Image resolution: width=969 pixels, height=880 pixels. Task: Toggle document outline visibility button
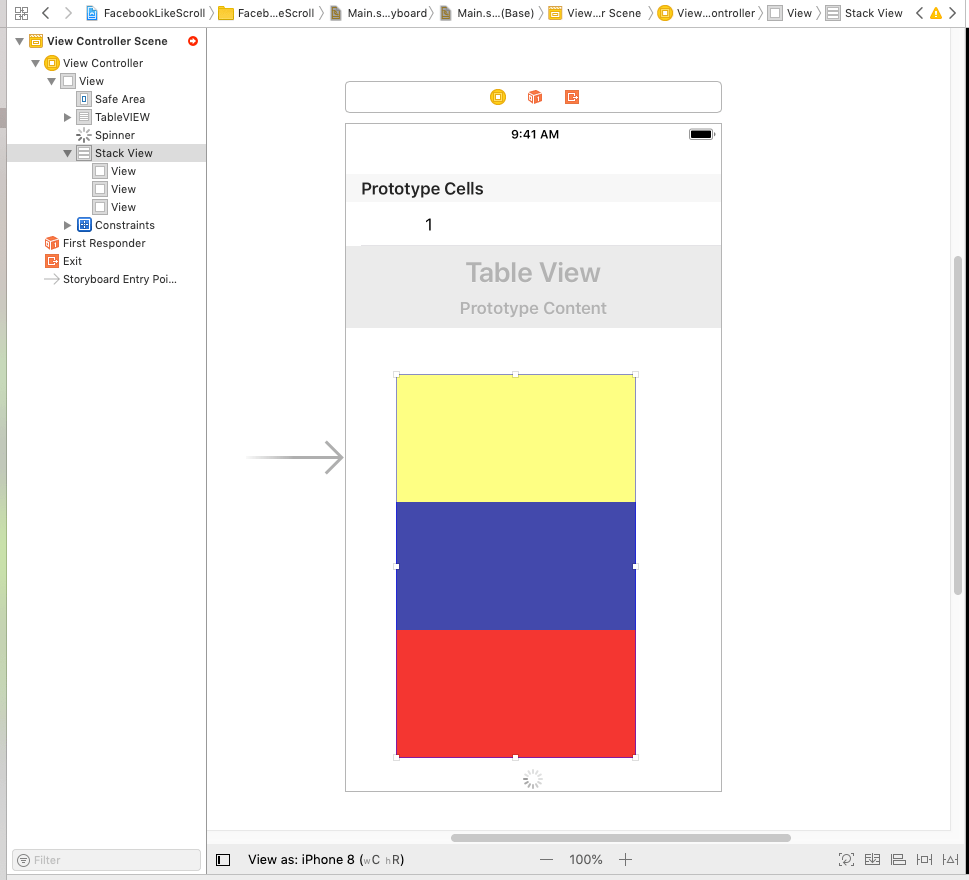click(223, 860)
